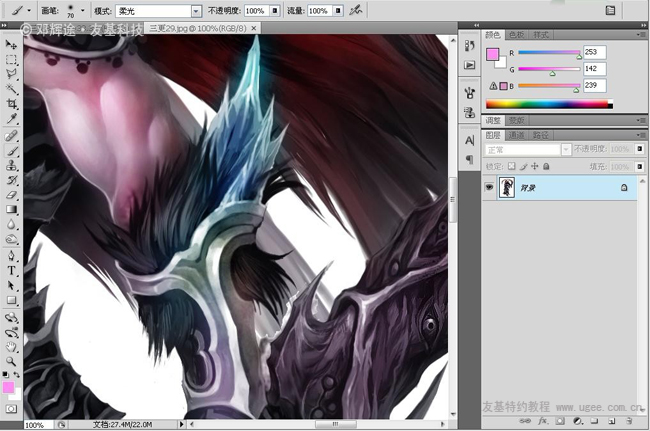Viewport: 650px width, 431px height.
Task: Toggle lock all
Action: [546, 166]
